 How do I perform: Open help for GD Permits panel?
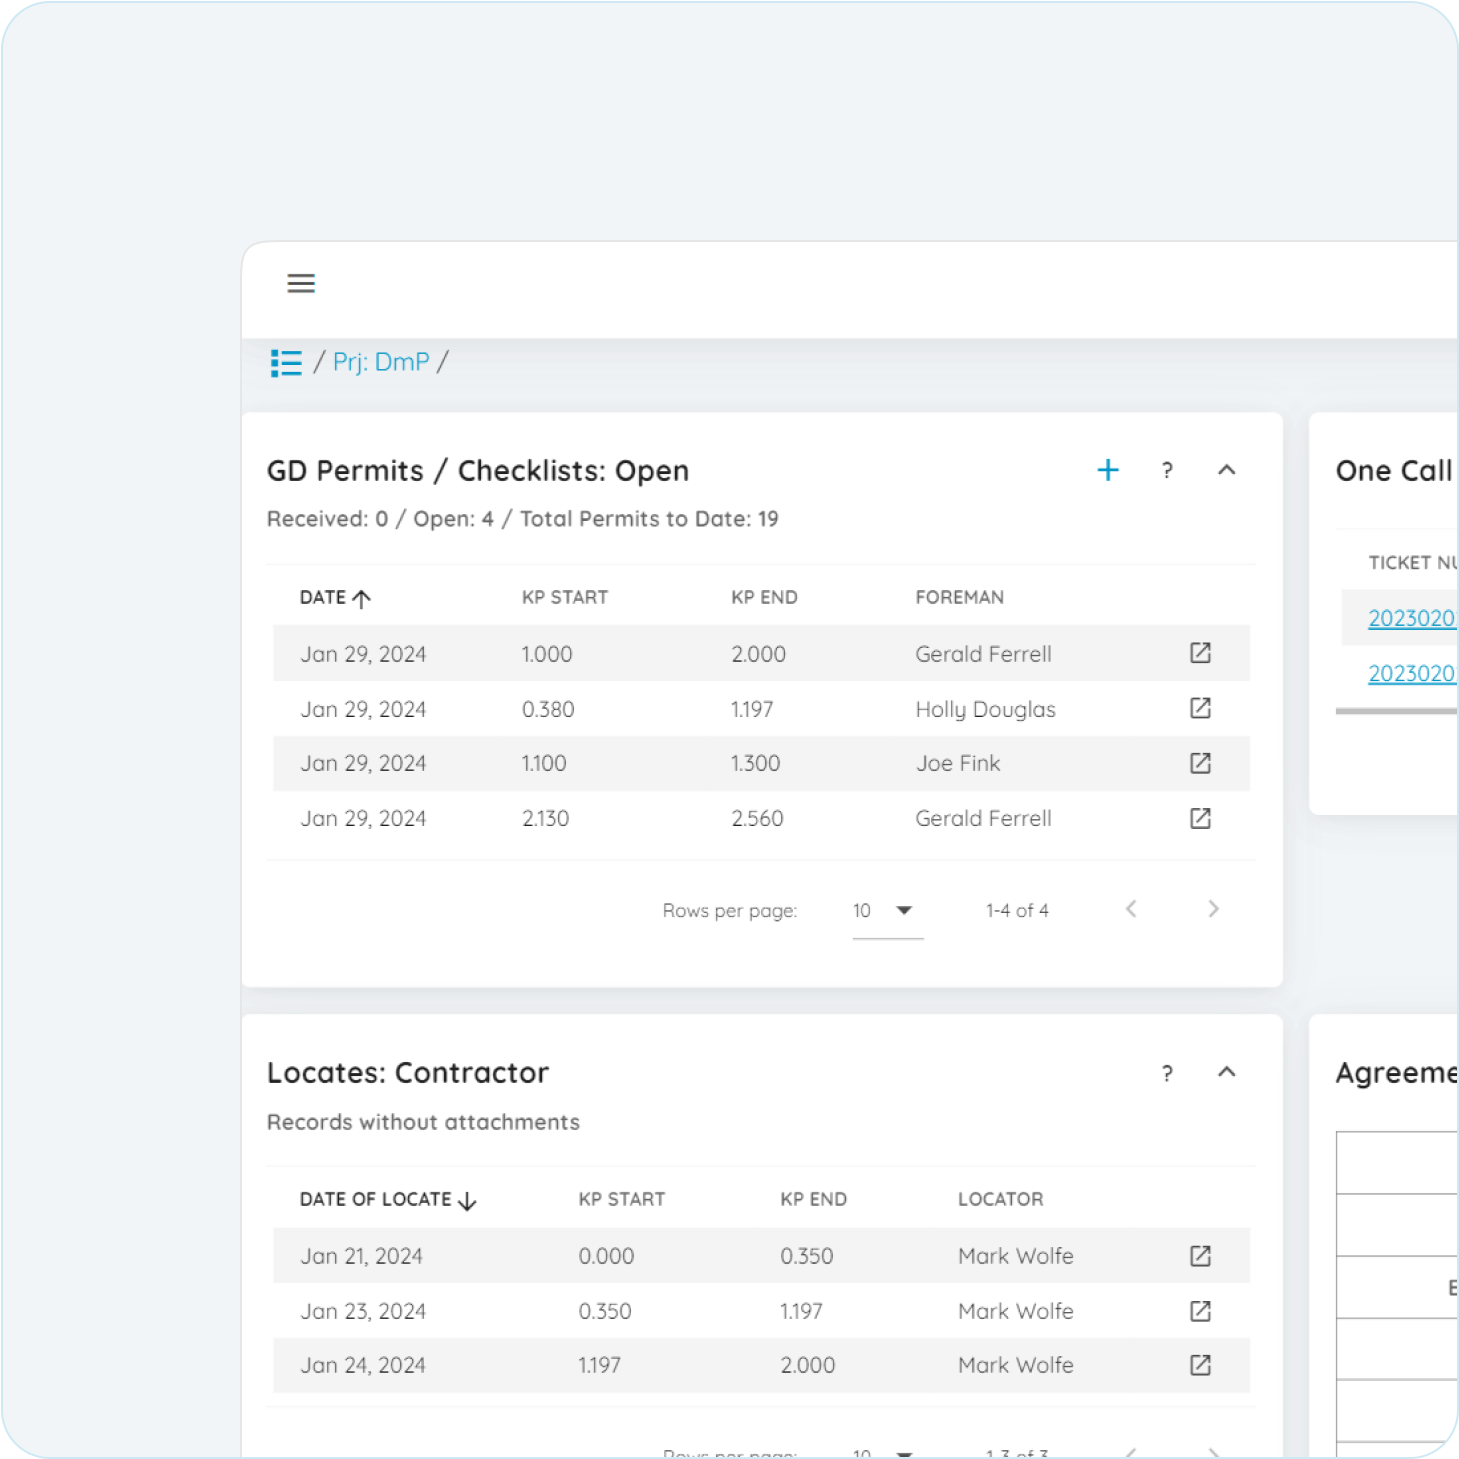click(x=1167, y=471)
